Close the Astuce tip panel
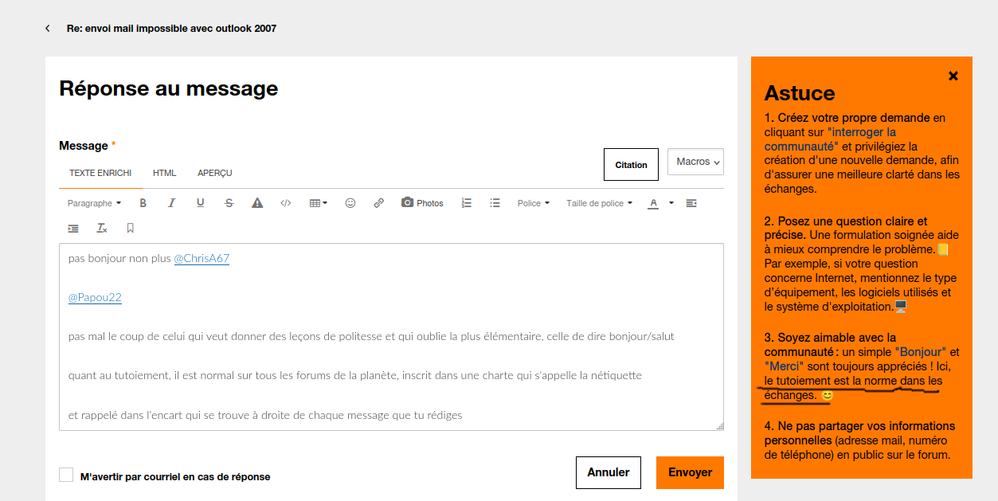 [x=953, y=76]
